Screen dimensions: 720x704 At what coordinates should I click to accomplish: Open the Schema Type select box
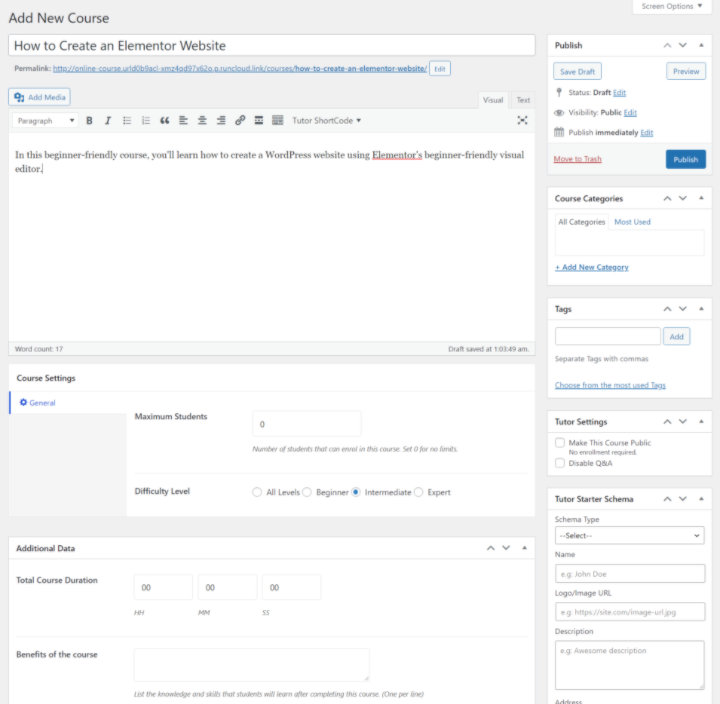point(630,535)
